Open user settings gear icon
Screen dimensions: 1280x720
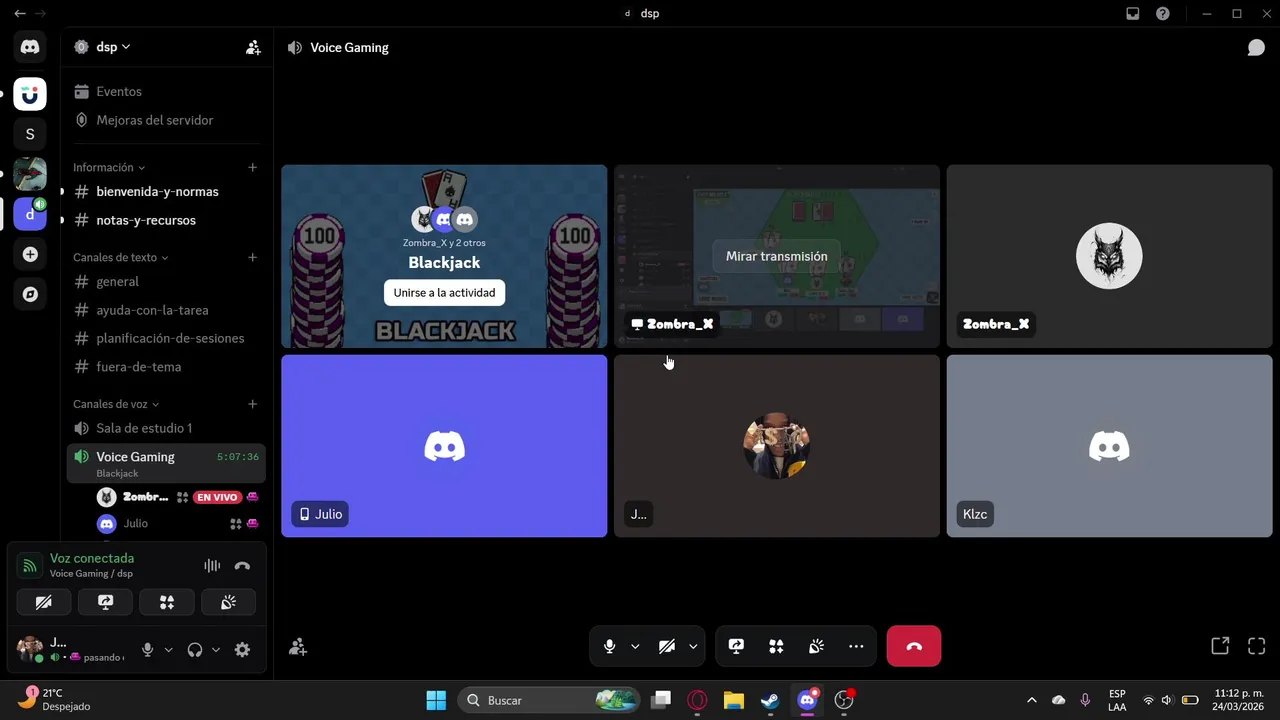242,650
